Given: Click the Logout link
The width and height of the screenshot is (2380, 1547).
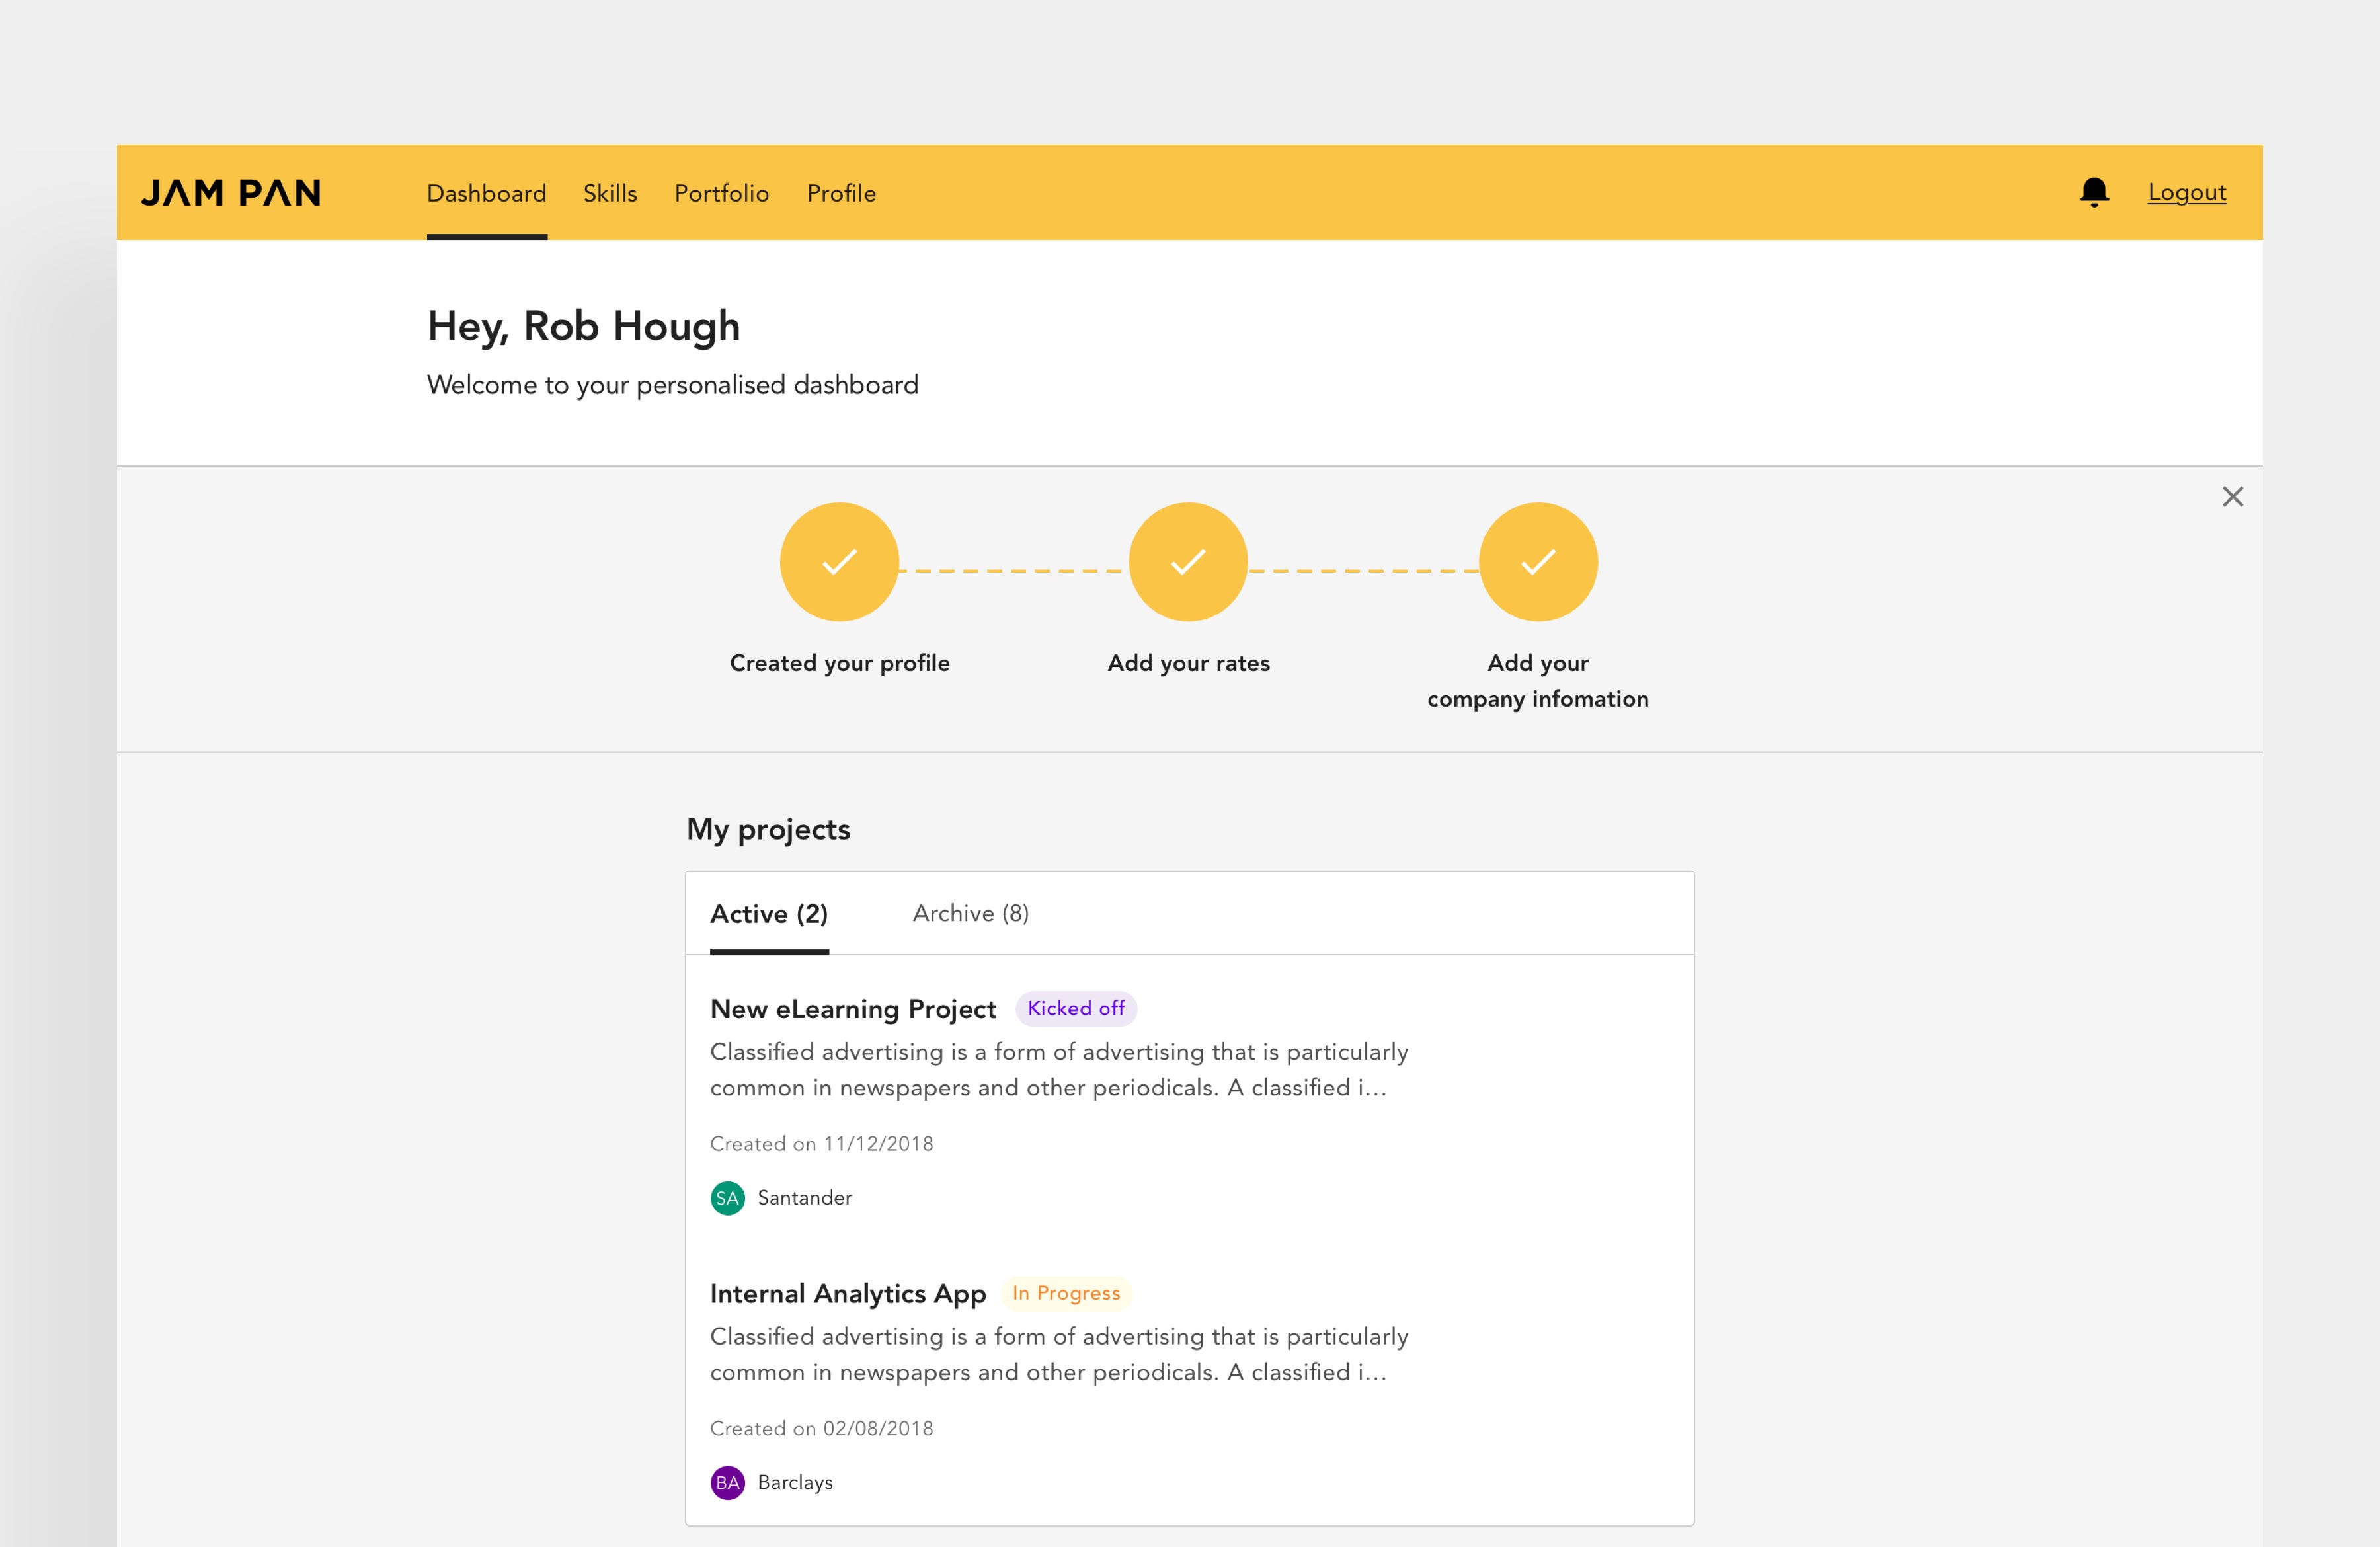Looking at the screenshot, I should (x=2186, y=192).
